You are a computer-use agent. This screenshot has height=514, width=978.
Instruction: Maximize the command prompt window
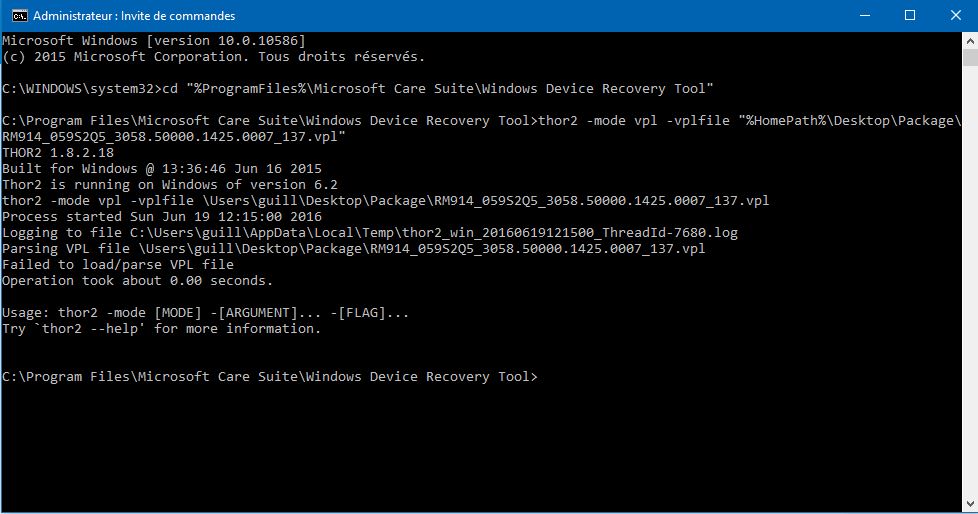click(x=910, y=16)
